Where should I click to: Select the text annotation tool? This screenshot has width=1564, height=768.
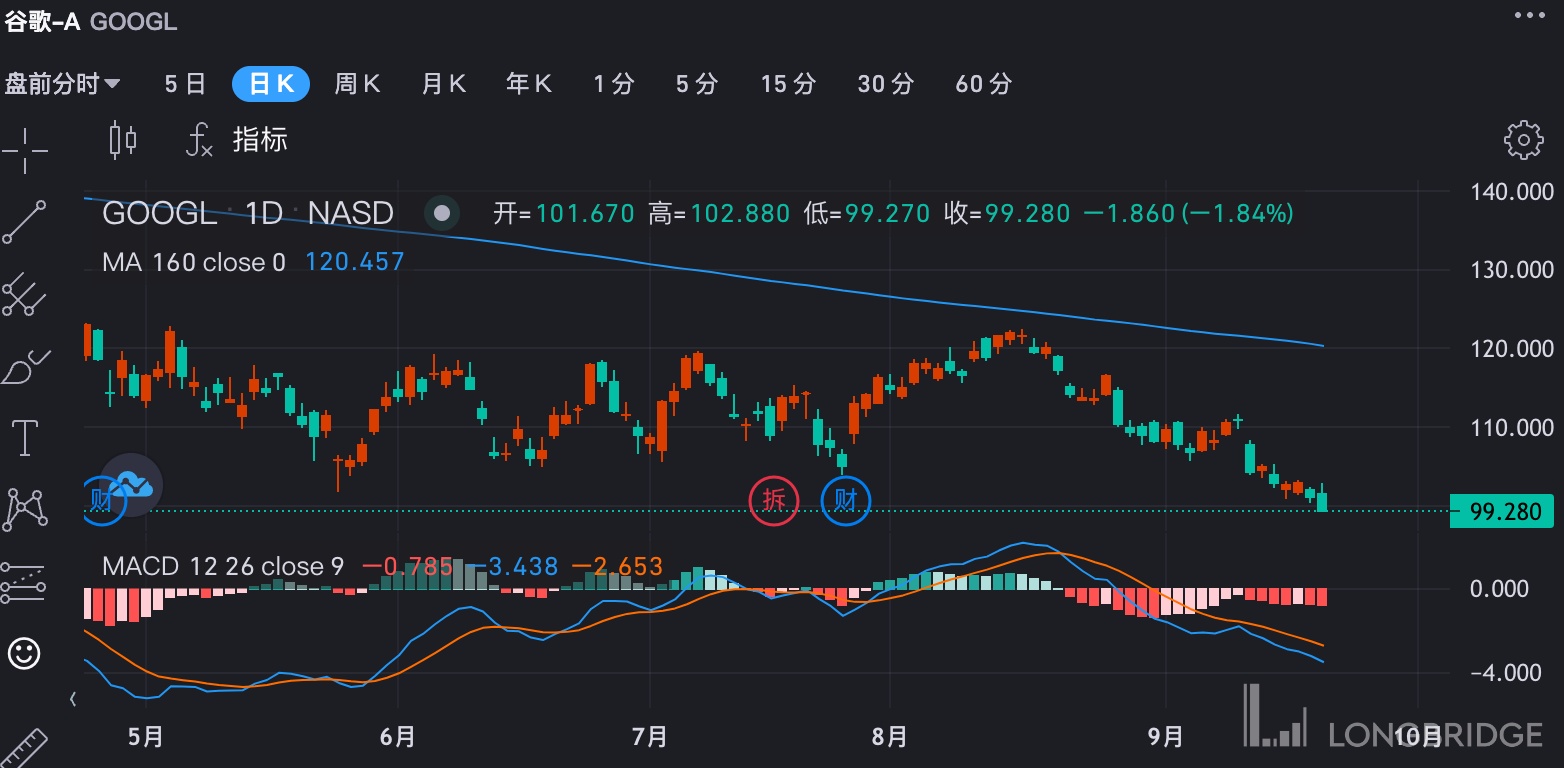click(24, 438)
